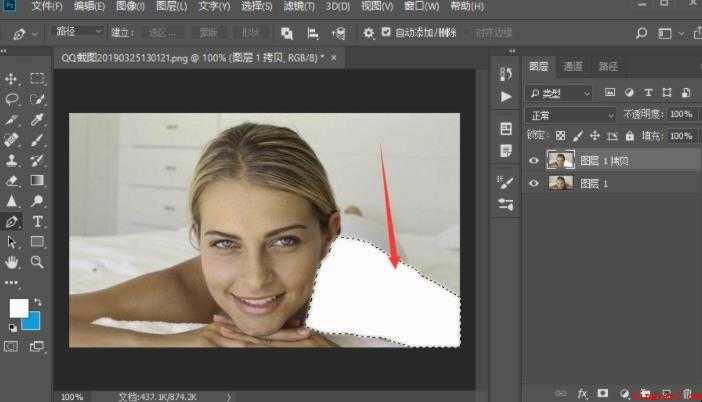Viewport: 702px width, 402px height.
Task: Select the Lasso tool
Action: coord(11,99)
